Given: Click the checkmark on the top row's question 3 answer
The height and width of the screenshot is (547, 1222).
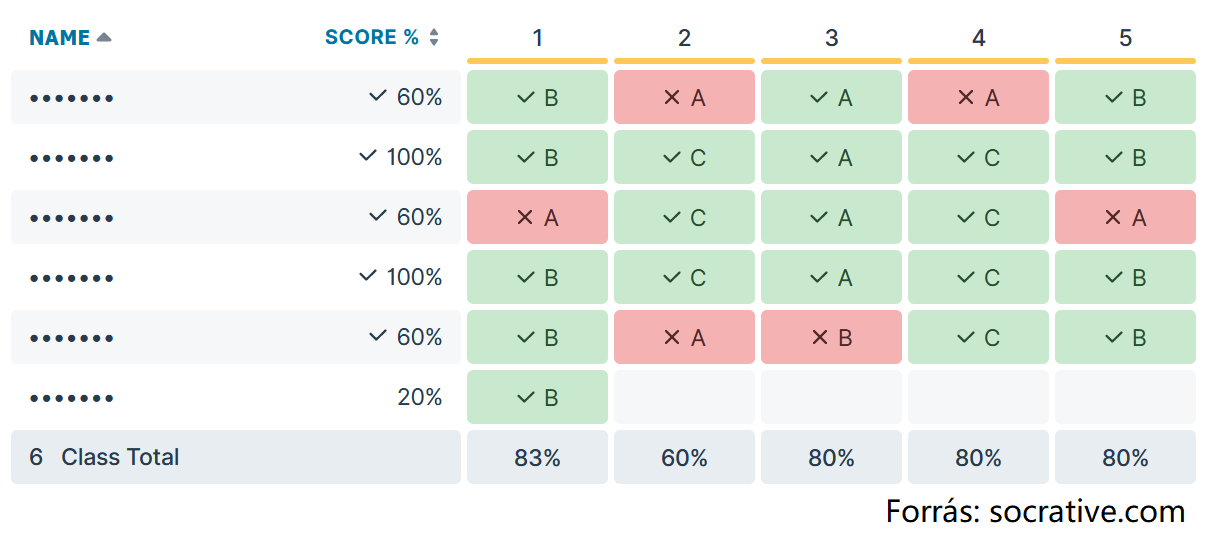Looking at the screenshot, I should click(x=819, y=98).
